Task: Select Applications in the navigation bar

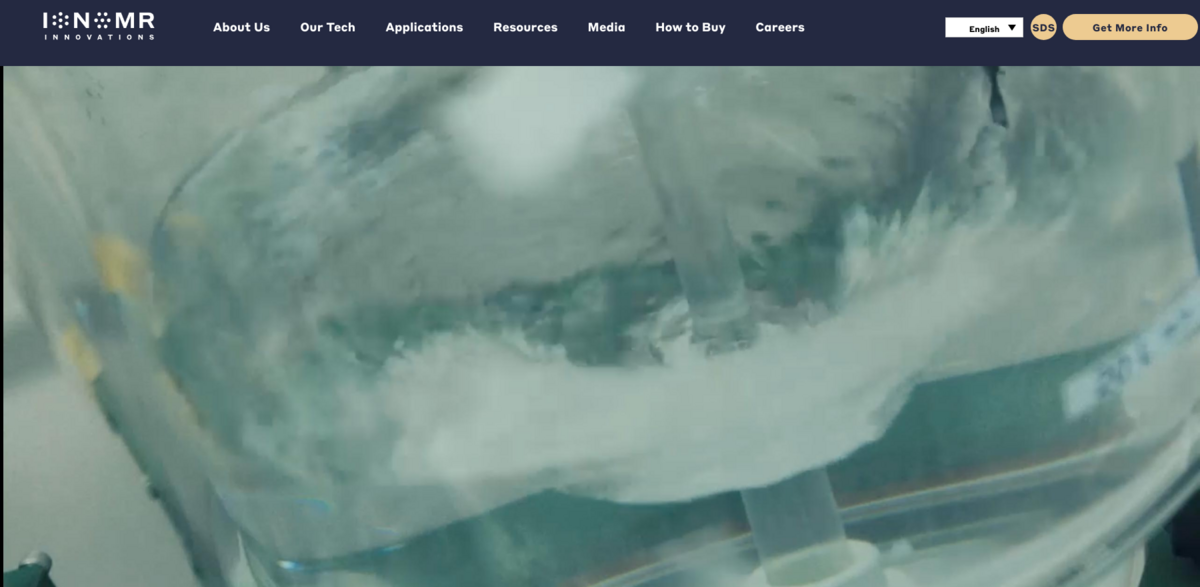Action: tap(424, 27)
